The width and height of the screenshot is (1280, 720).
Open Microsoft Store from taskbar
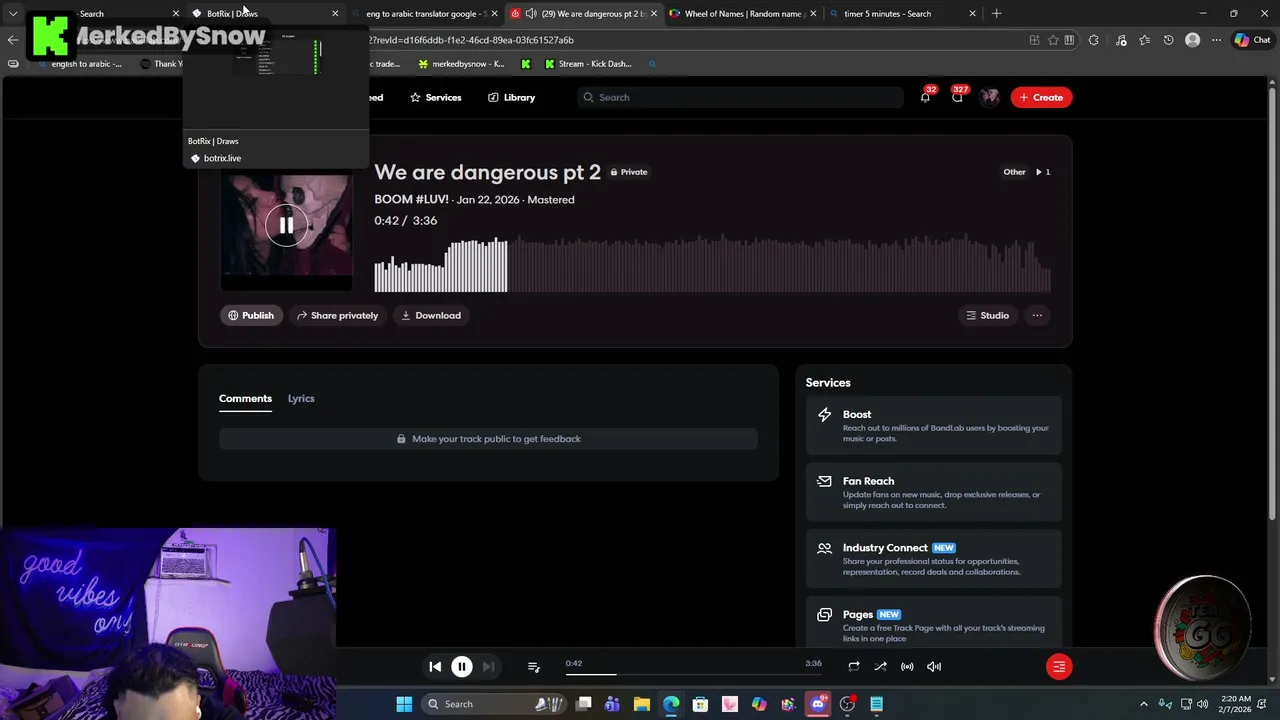pos(700,704)
